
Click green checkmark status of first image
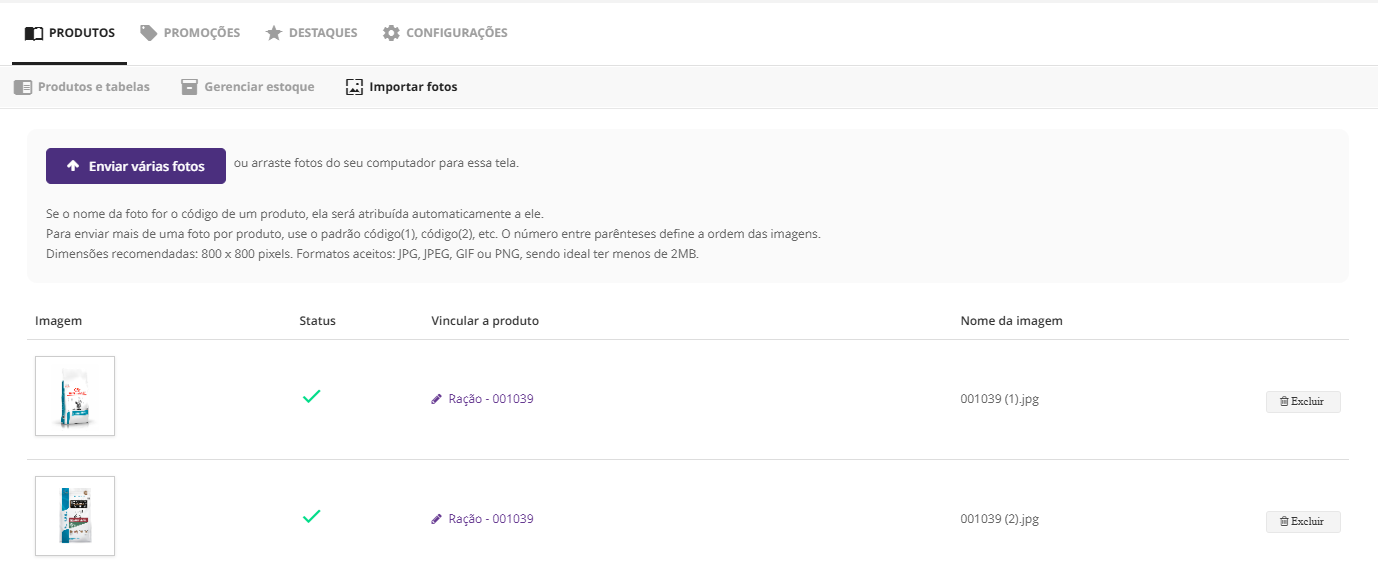click(311, 396)
